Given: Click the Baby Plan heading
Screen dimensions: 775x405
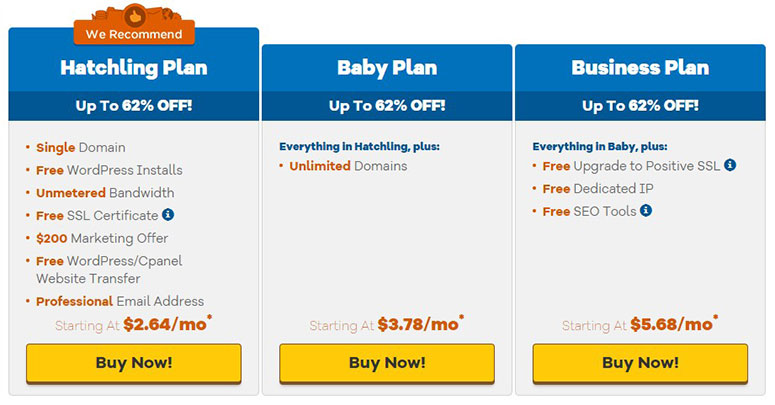Looking at the screenshot, I should point(387,68).
